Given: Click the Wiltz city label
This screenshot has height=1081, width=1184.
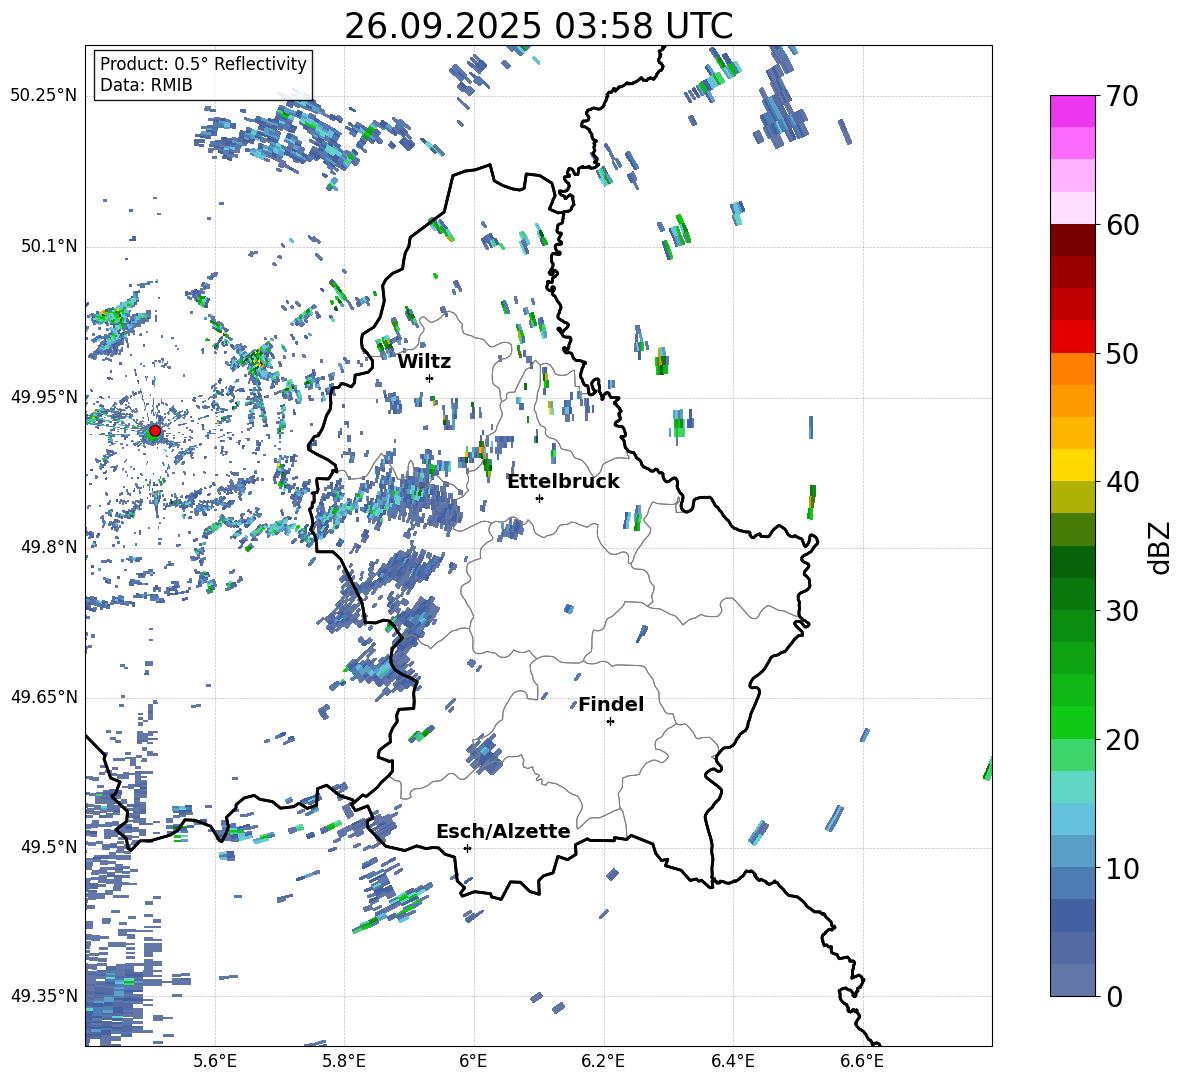Looking at the screenshot, I should (x=424, y=362).
